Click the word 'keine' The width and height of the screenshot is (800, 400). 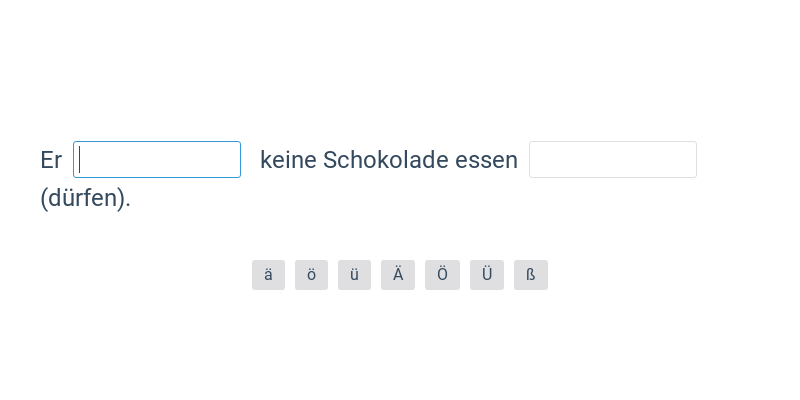288,160
